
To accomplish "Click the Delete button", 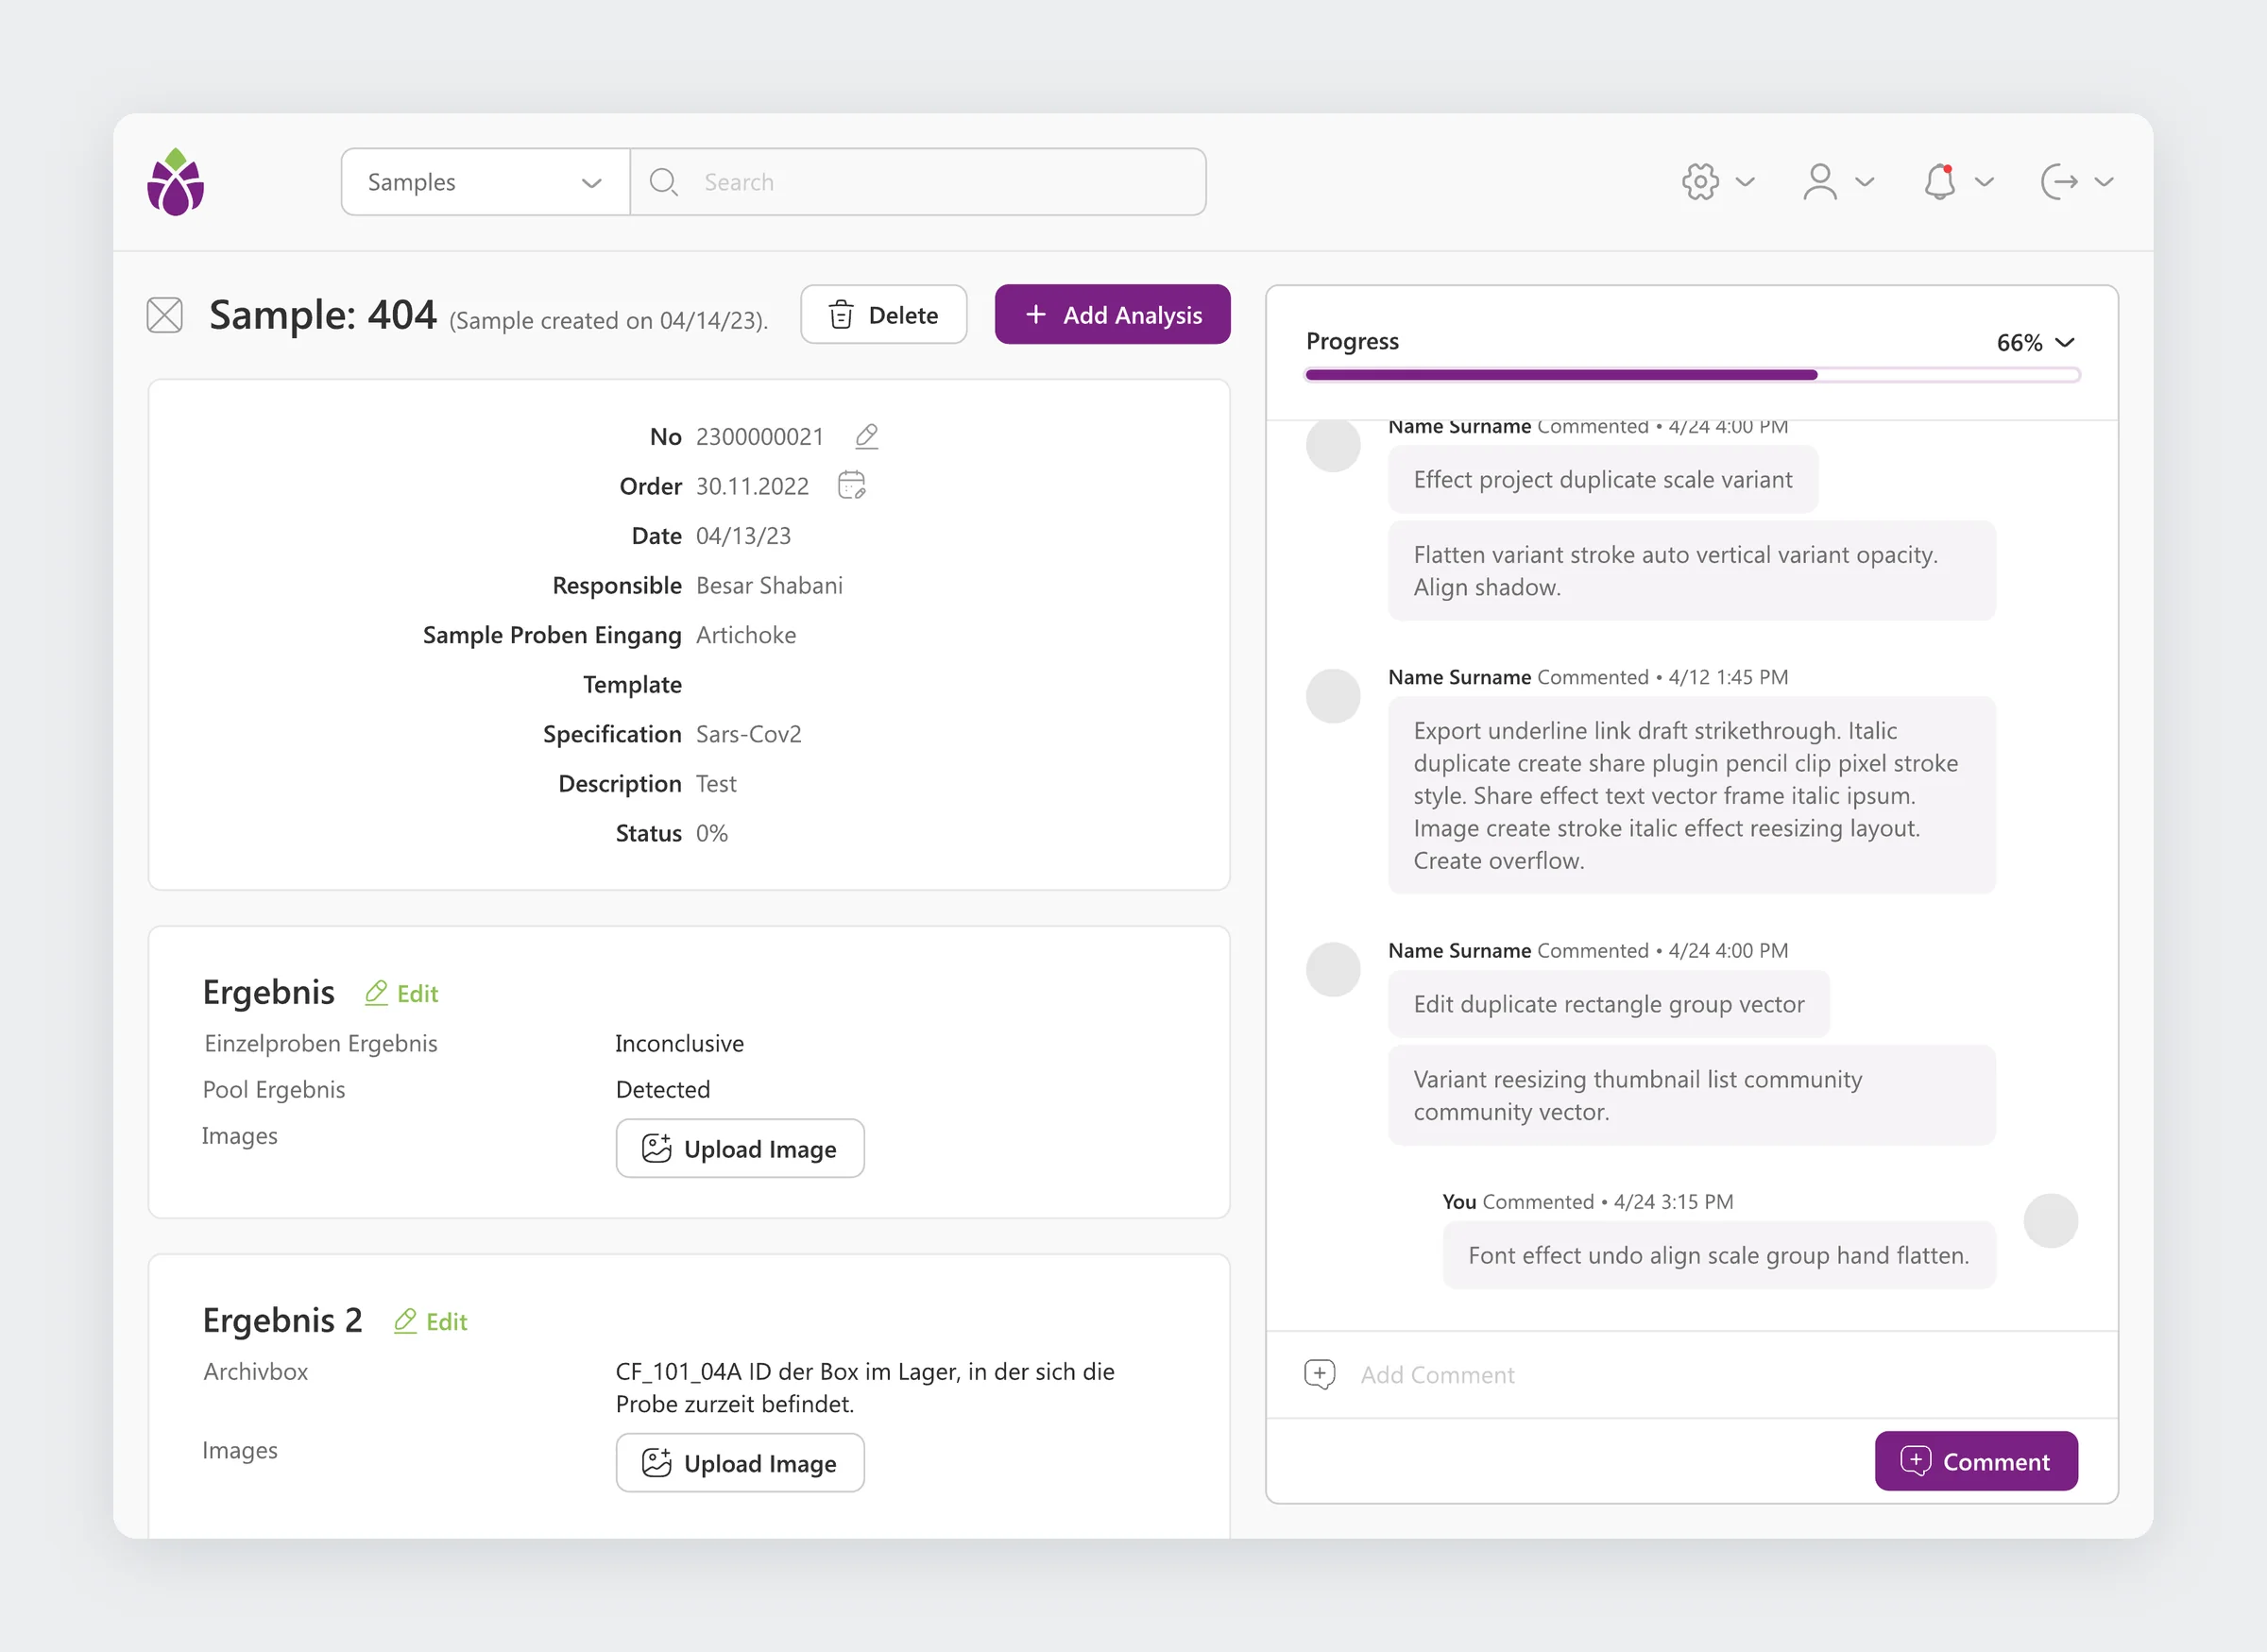I will click(x=884, y=315).
